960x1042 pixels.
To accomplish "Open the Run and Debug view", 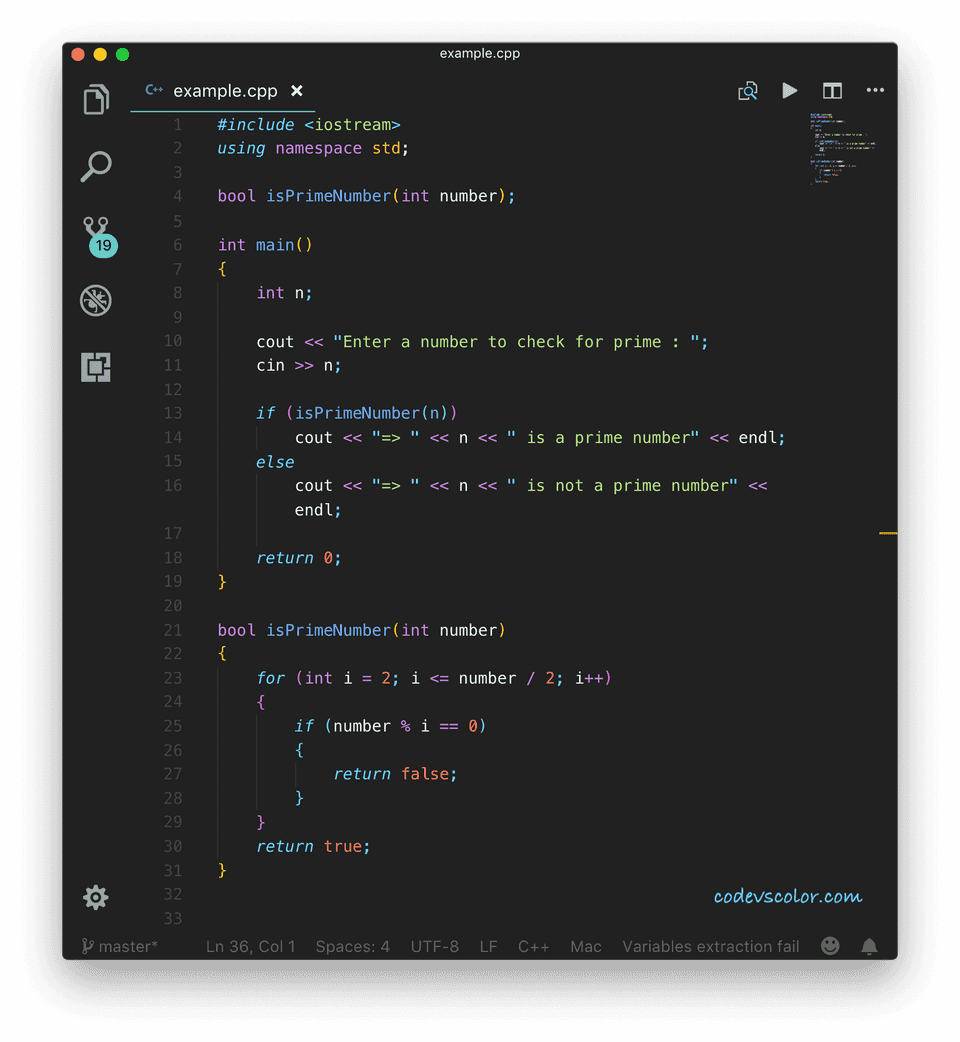I will pyautogui.click(x=95, y=300).
